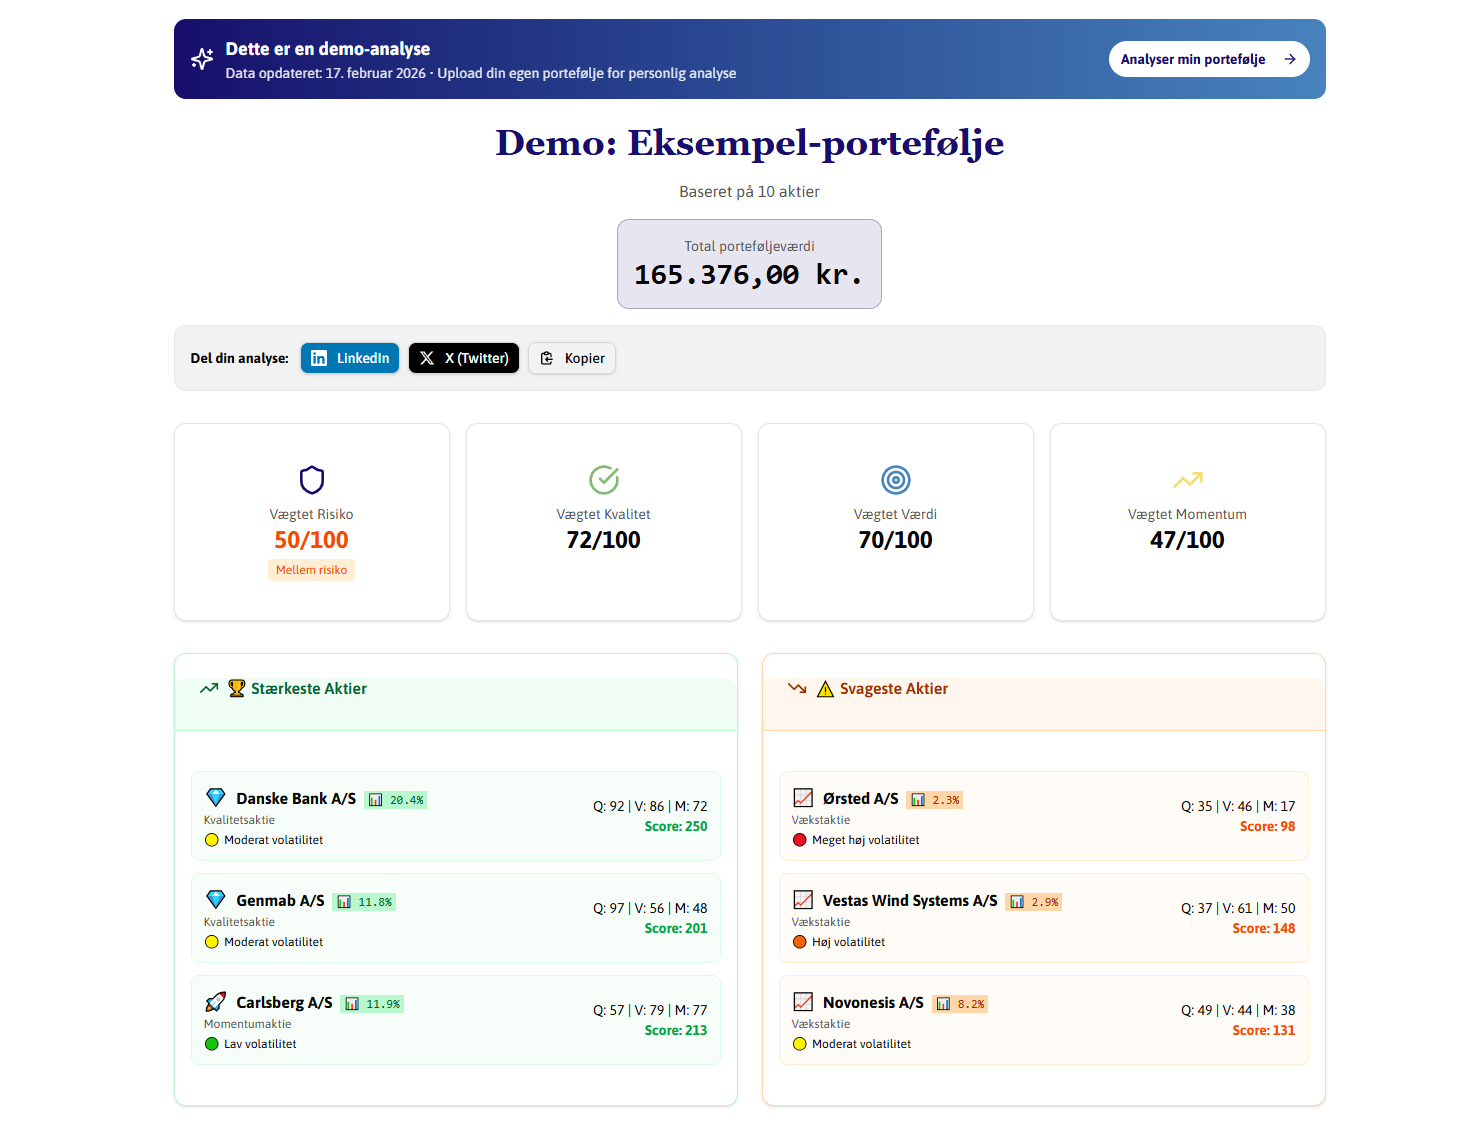This screenshot has width=1468, height=1124.
Task: Click the diamond icon next to Danske Bank A/S
Action: (216, 798)
